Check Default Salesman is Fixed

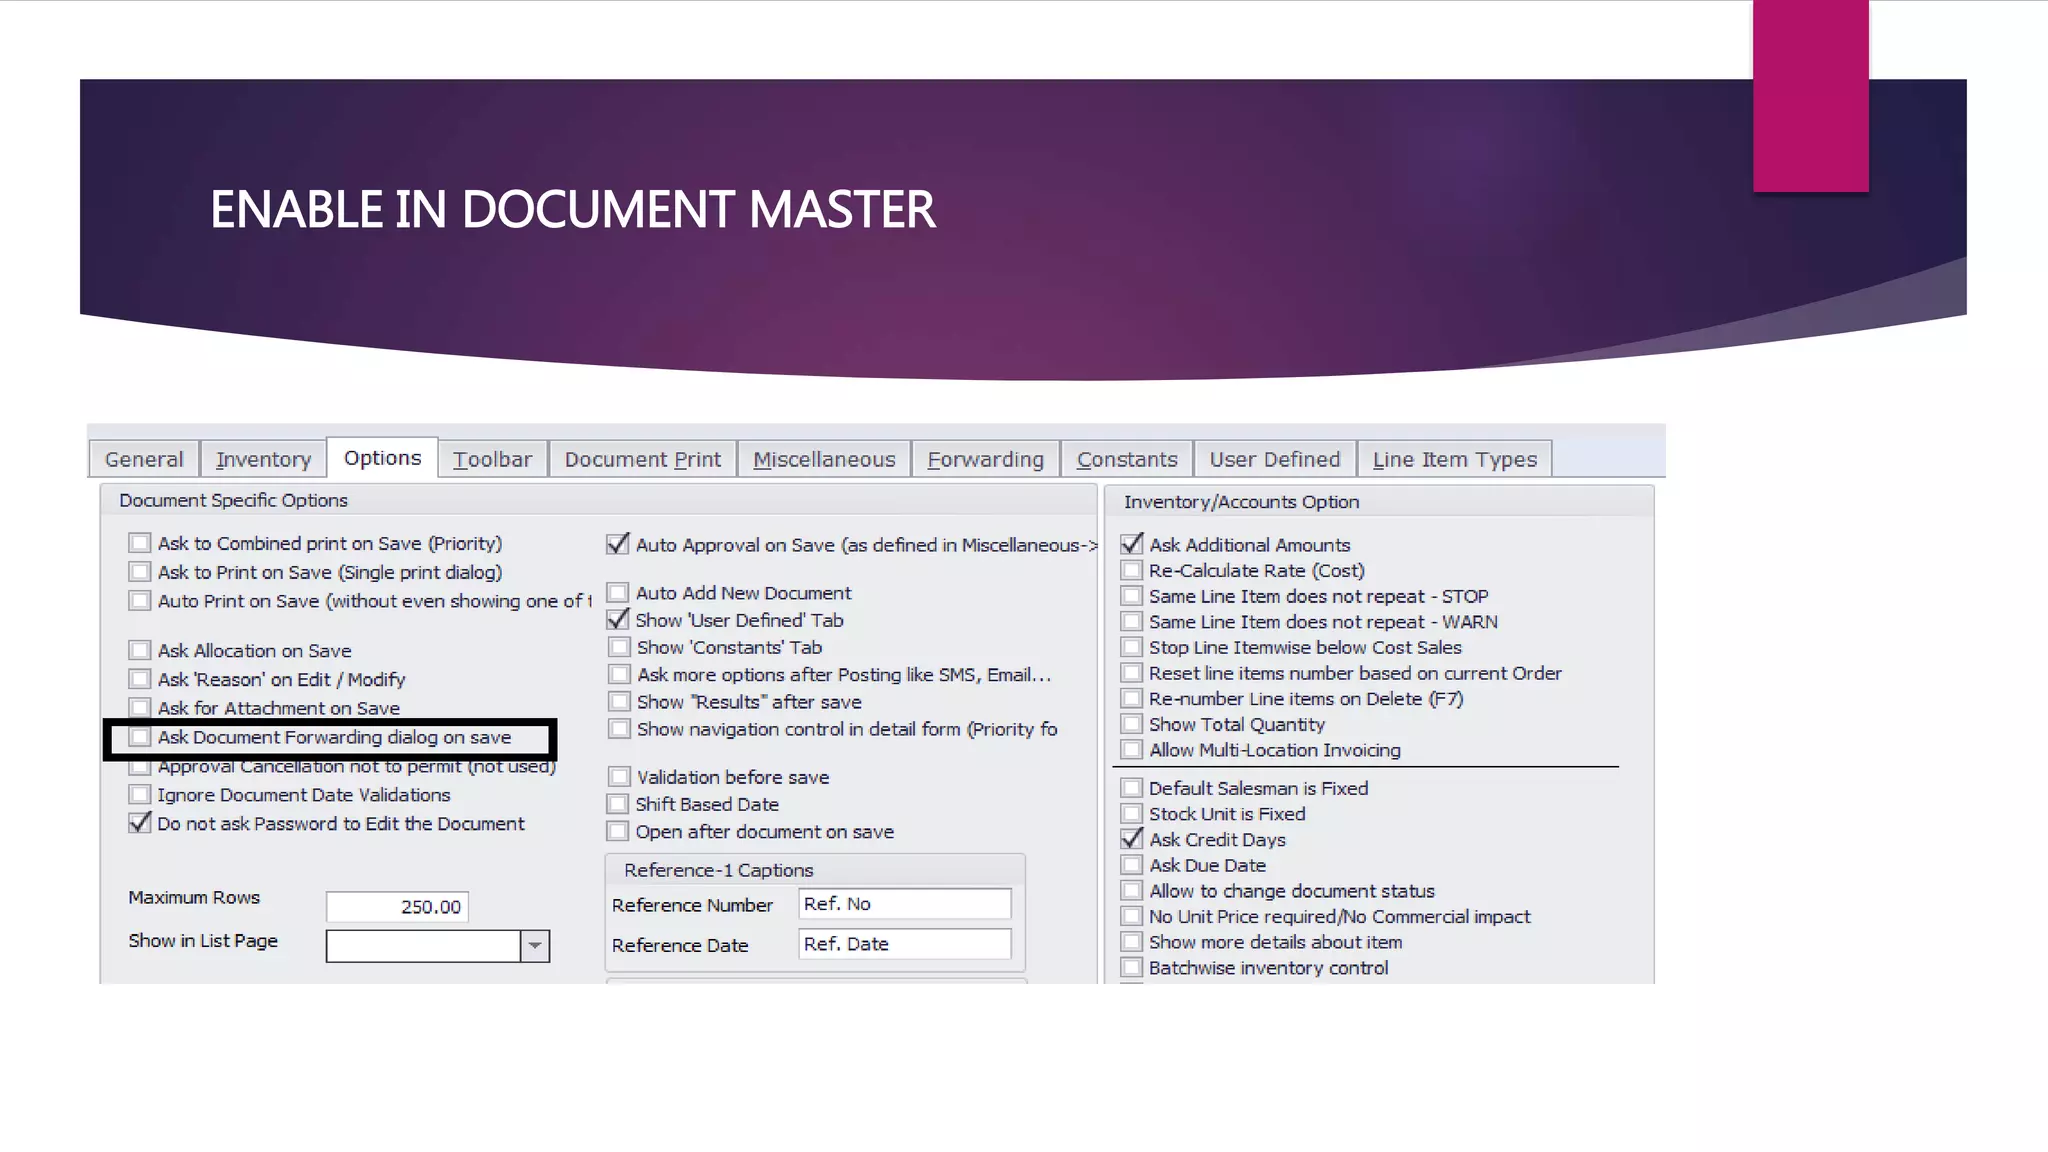tap(1131, 788)
